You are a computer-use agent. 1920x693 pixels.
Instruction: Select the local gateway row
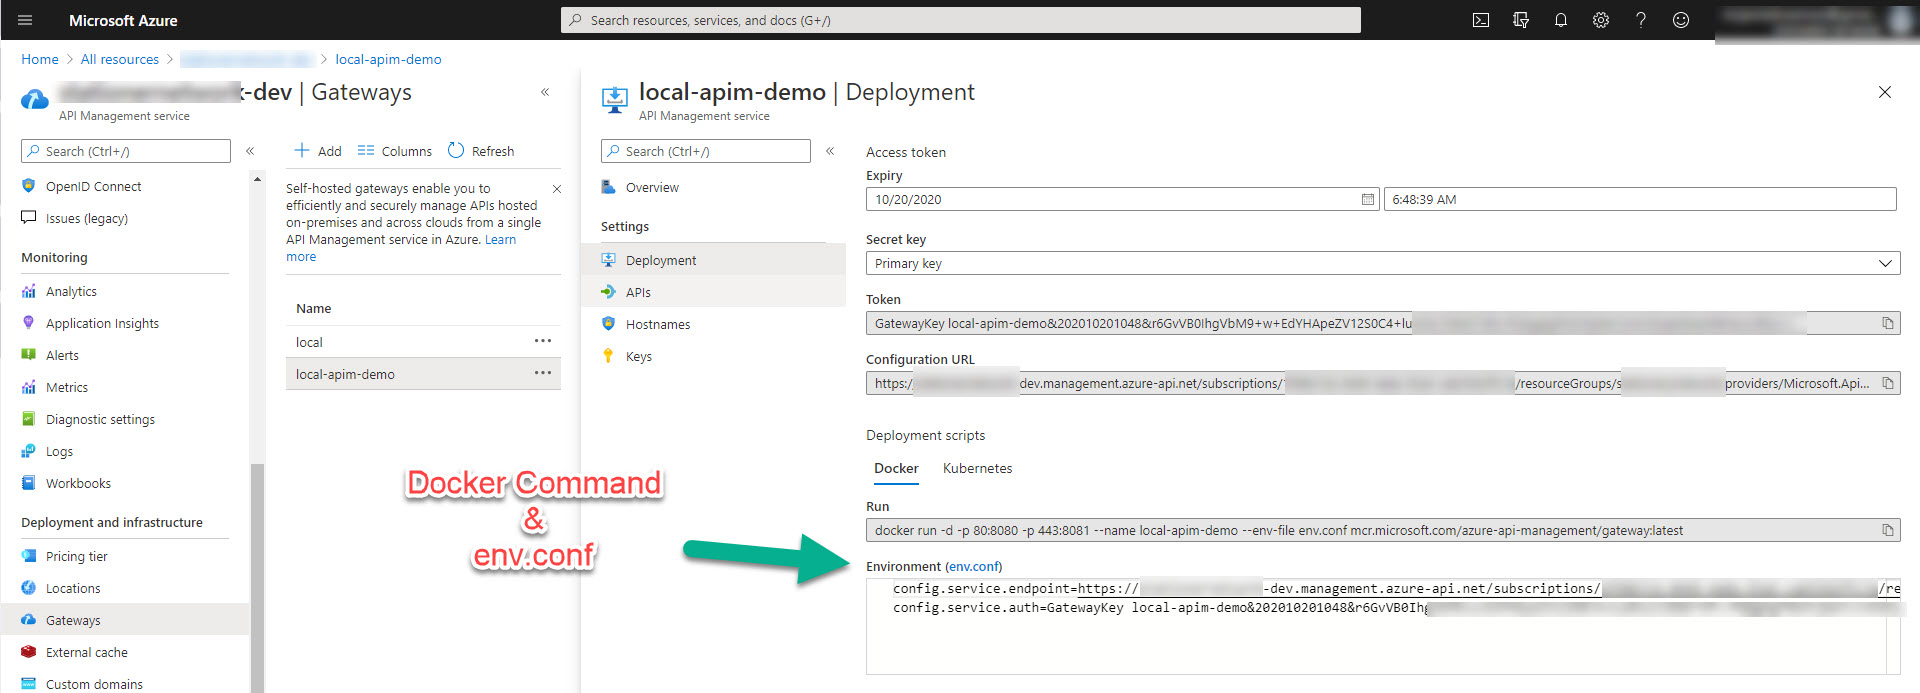coord(423,342)
